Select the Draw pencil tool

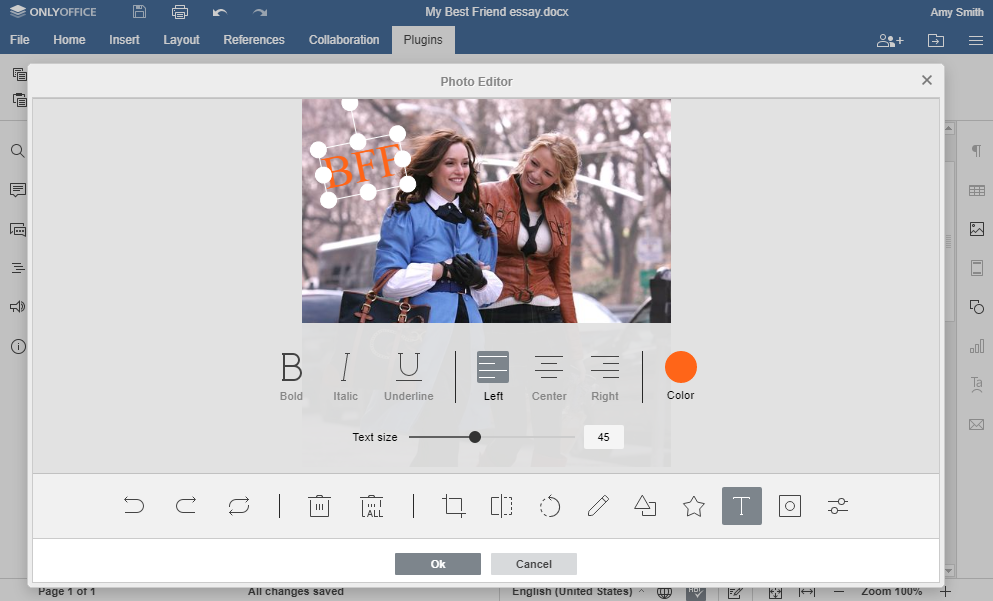598,505
